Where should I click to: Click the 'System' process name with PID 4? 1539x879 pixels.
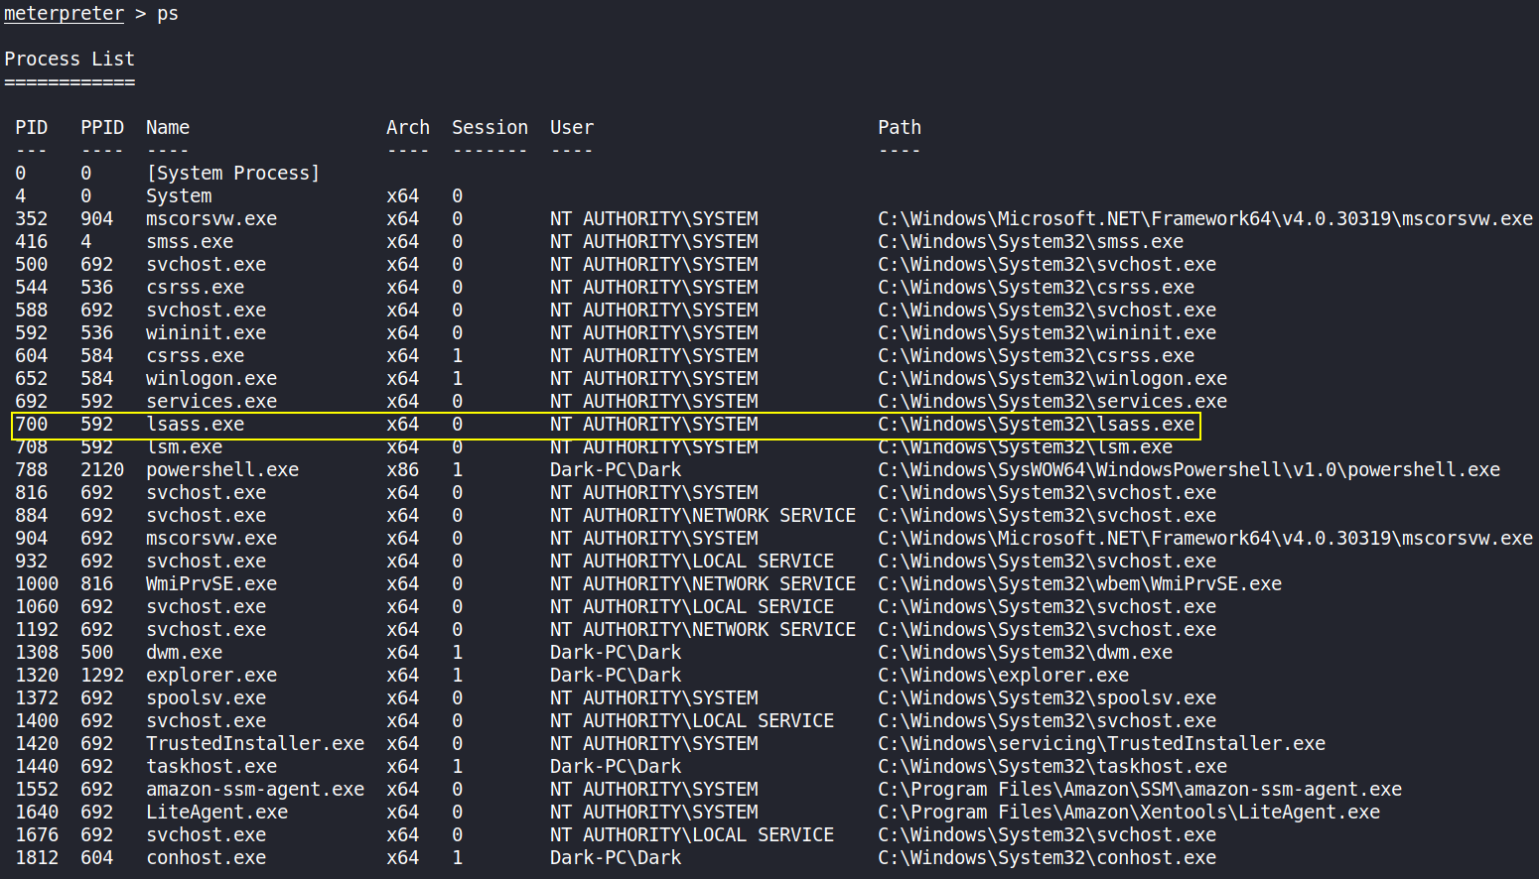click(x=178, y=196)
